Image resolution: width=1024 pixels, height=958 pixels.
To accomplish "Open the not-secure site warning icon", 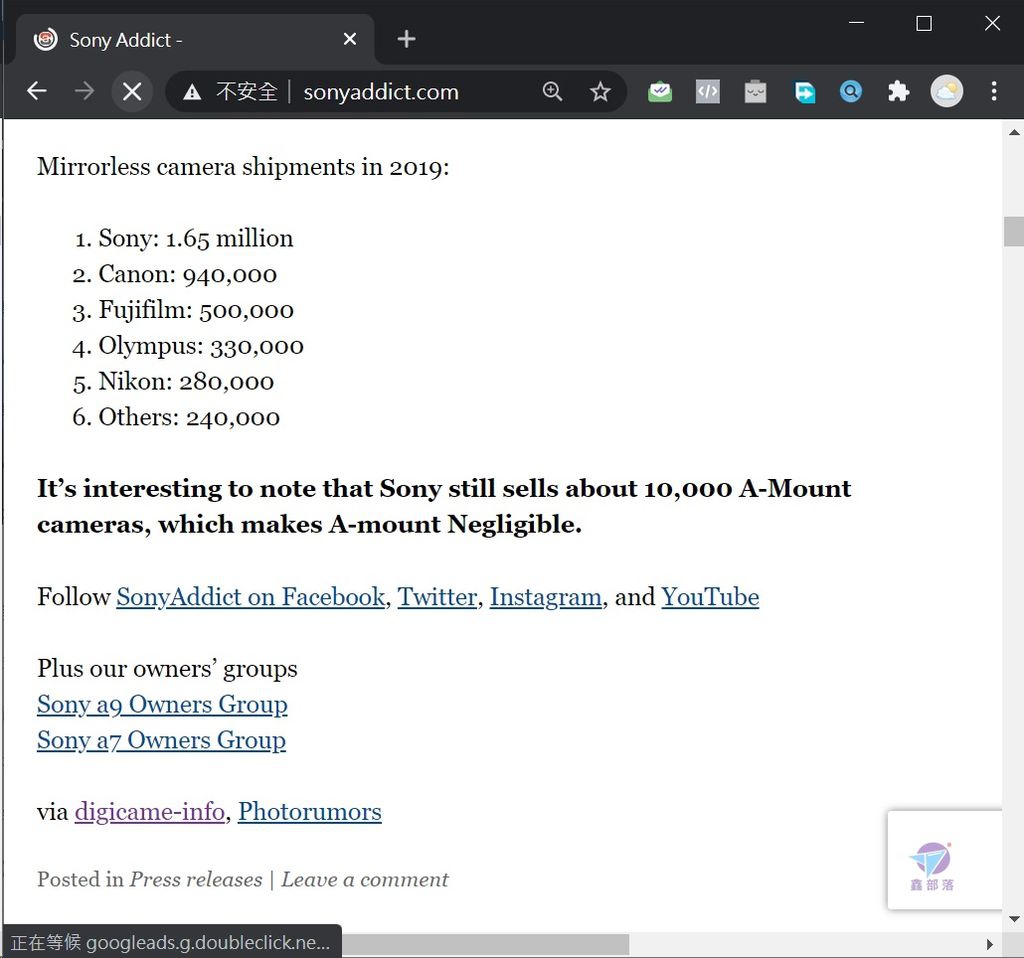I will pyautogui.click(x=192, y=92).
